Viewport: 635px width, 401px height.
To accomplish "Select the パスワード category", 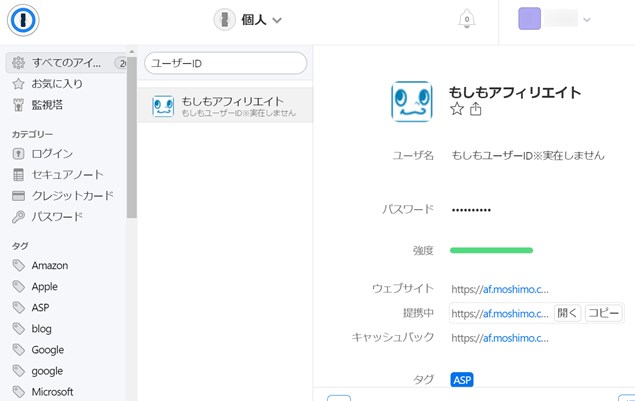I will coord(57,217).
